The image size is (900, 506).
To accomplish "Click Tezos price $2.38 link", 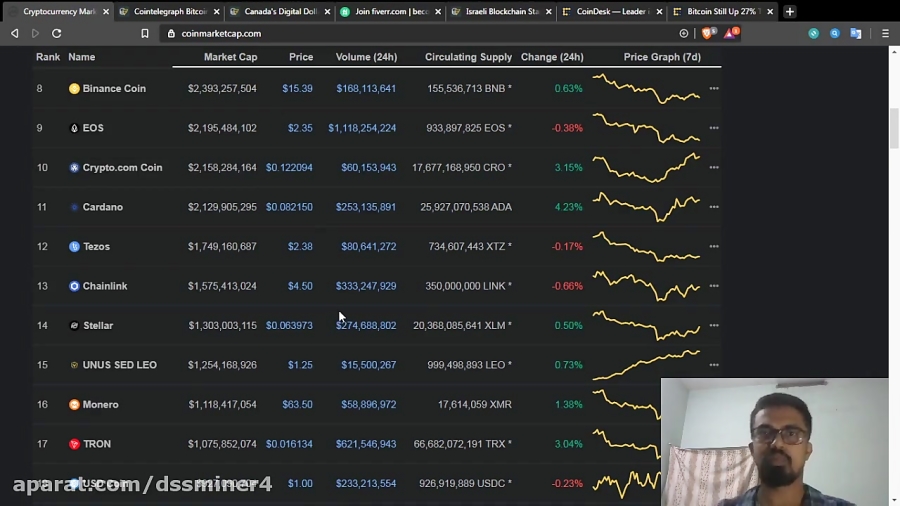I will 300,247.
